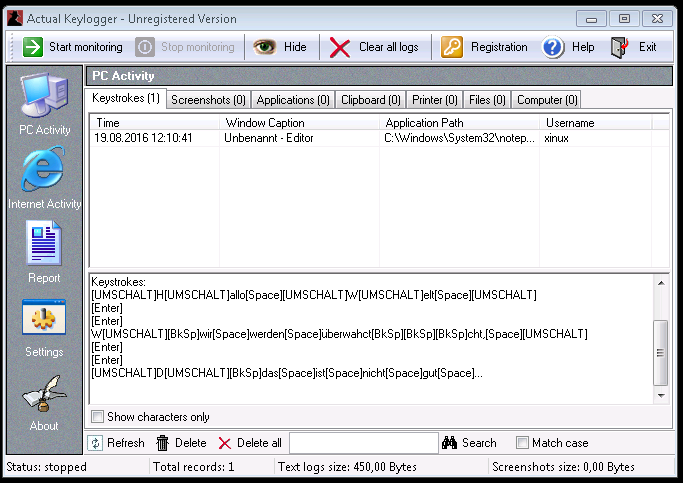Click the door Exit icon
Viewport: 683px width, 483px height.
tap(619, 47)
